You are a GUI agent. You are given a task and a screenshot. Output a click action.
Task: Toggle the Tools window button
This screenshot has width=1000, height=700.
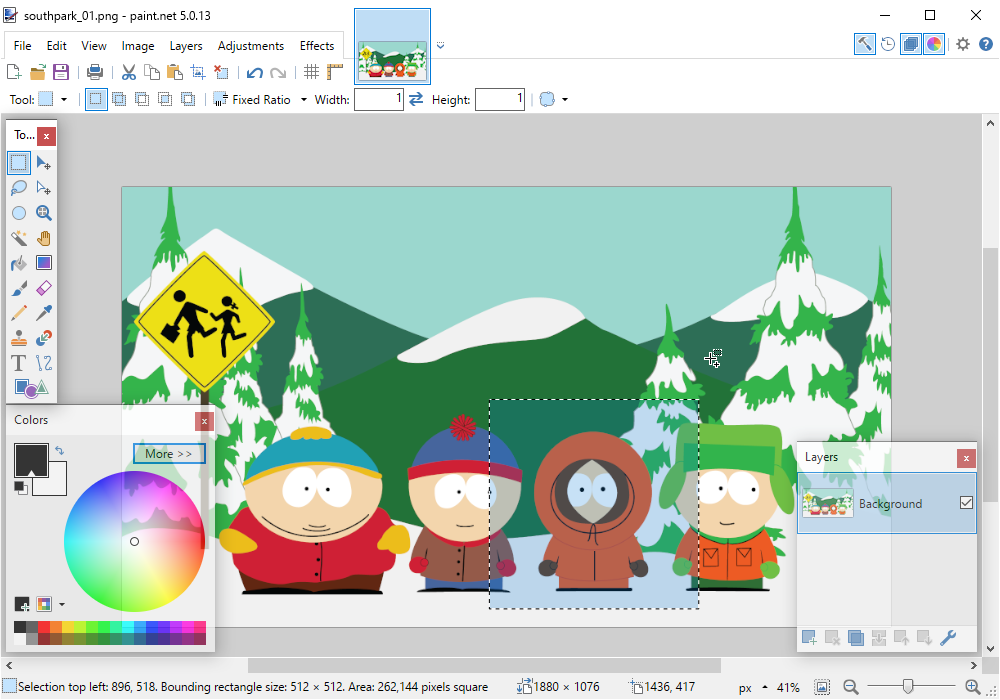click(x=865, y=44)
